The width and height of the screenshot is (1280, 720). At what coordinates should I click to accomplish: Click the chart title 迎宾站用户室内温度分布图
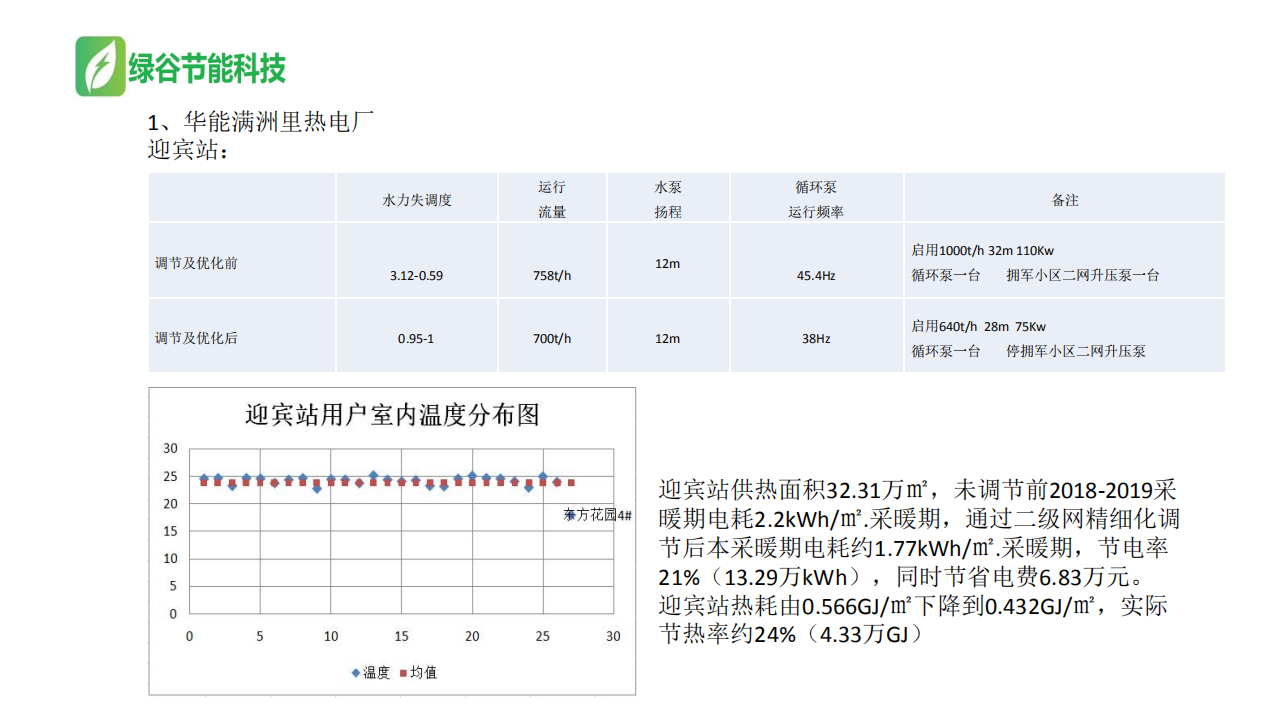[x=392, y=415]
